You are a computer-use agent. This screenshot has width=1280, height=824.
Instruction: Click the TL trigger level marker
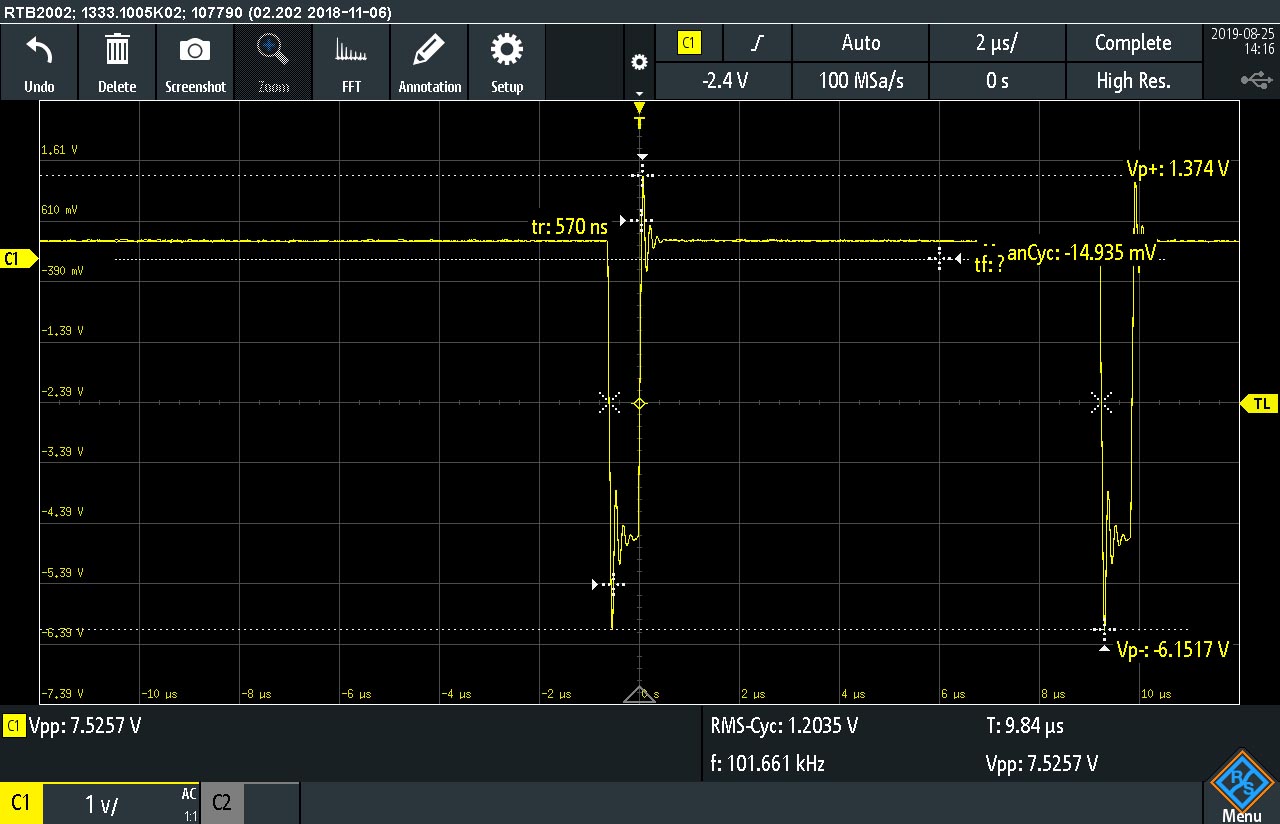tap(1258, 403)
